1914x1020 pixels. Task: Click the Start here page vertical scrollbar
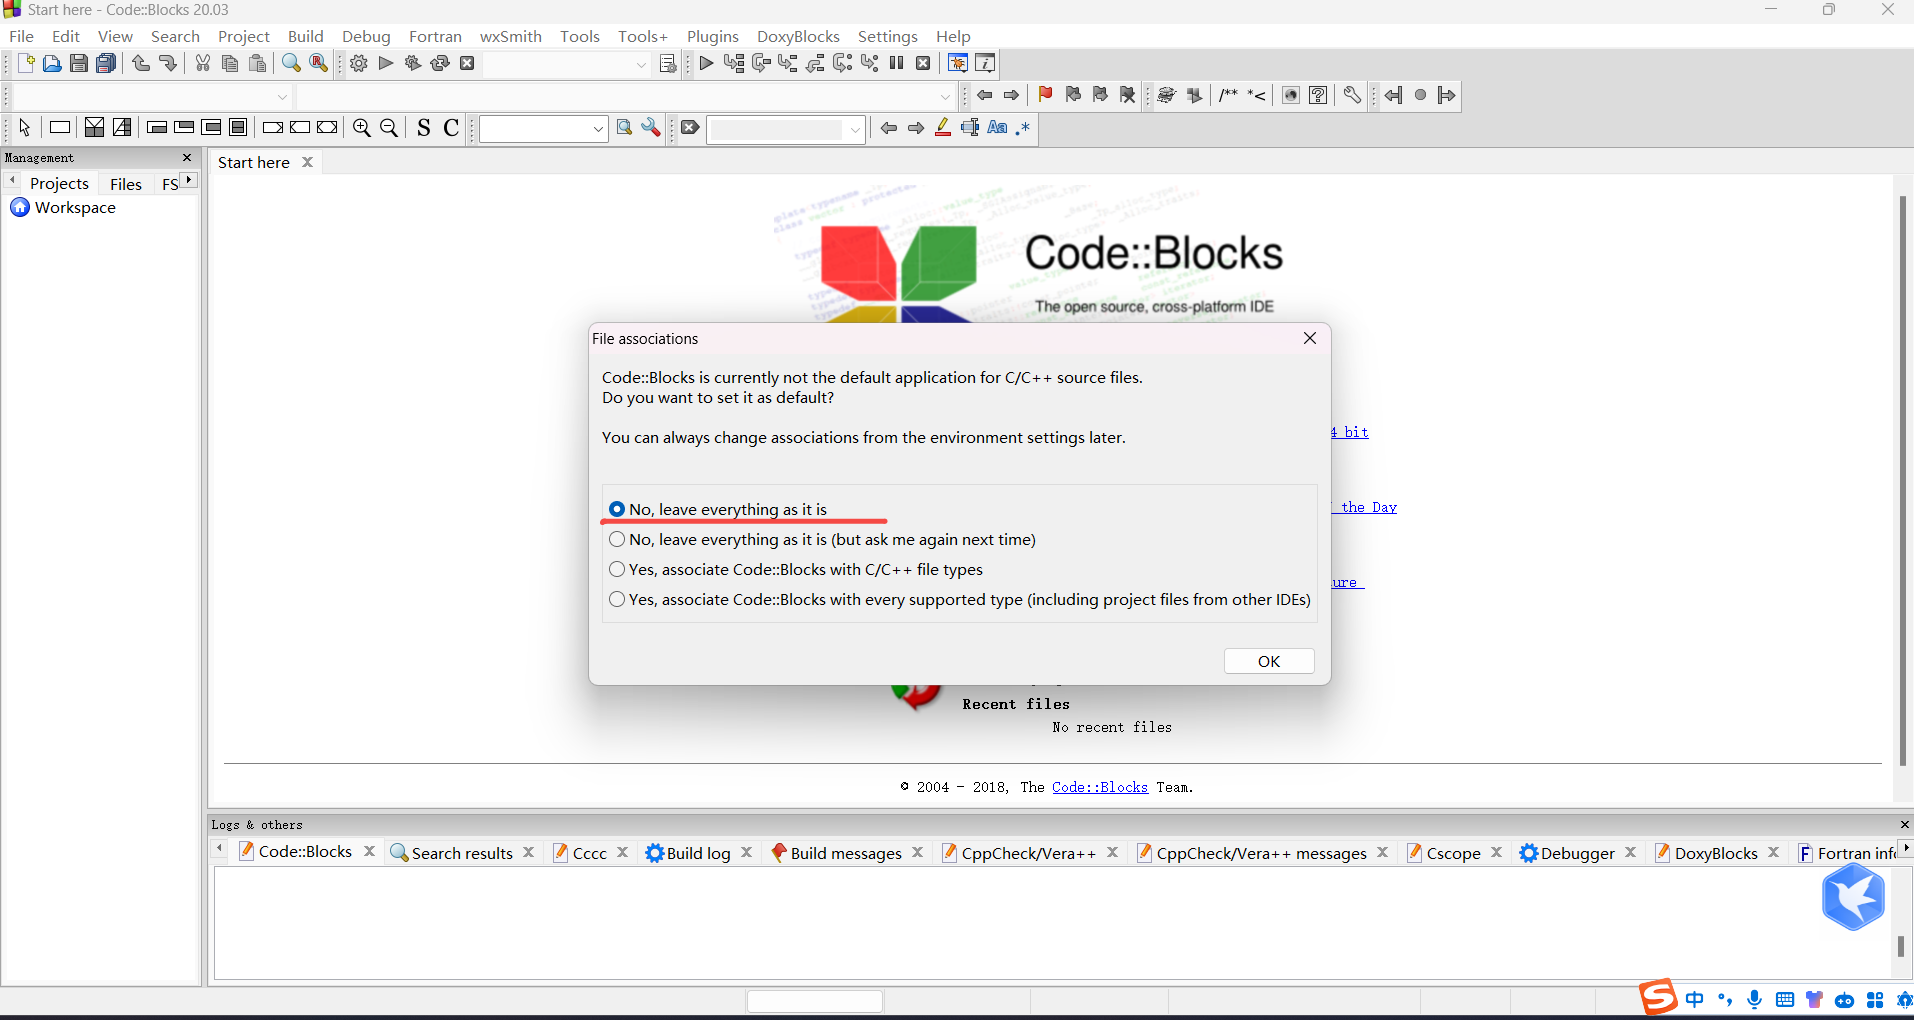[1903, 480]
